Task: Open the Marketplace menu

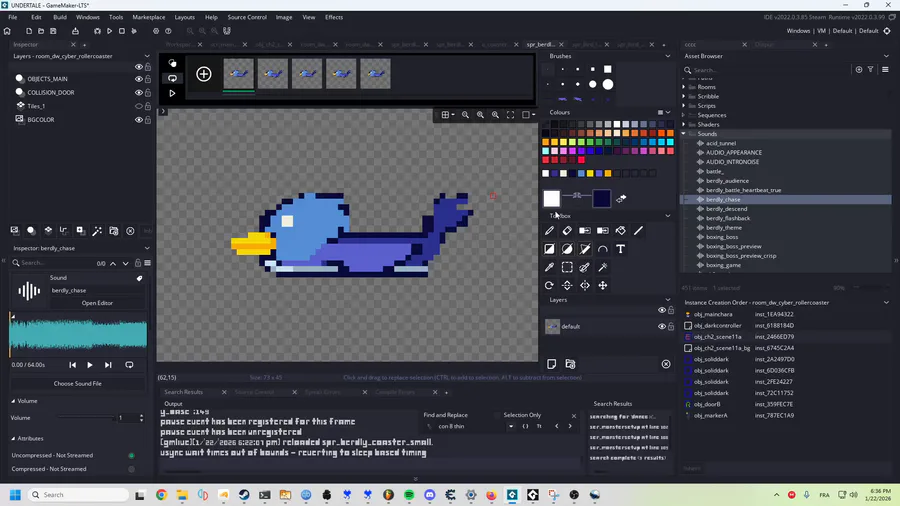Action: [149, 17]
